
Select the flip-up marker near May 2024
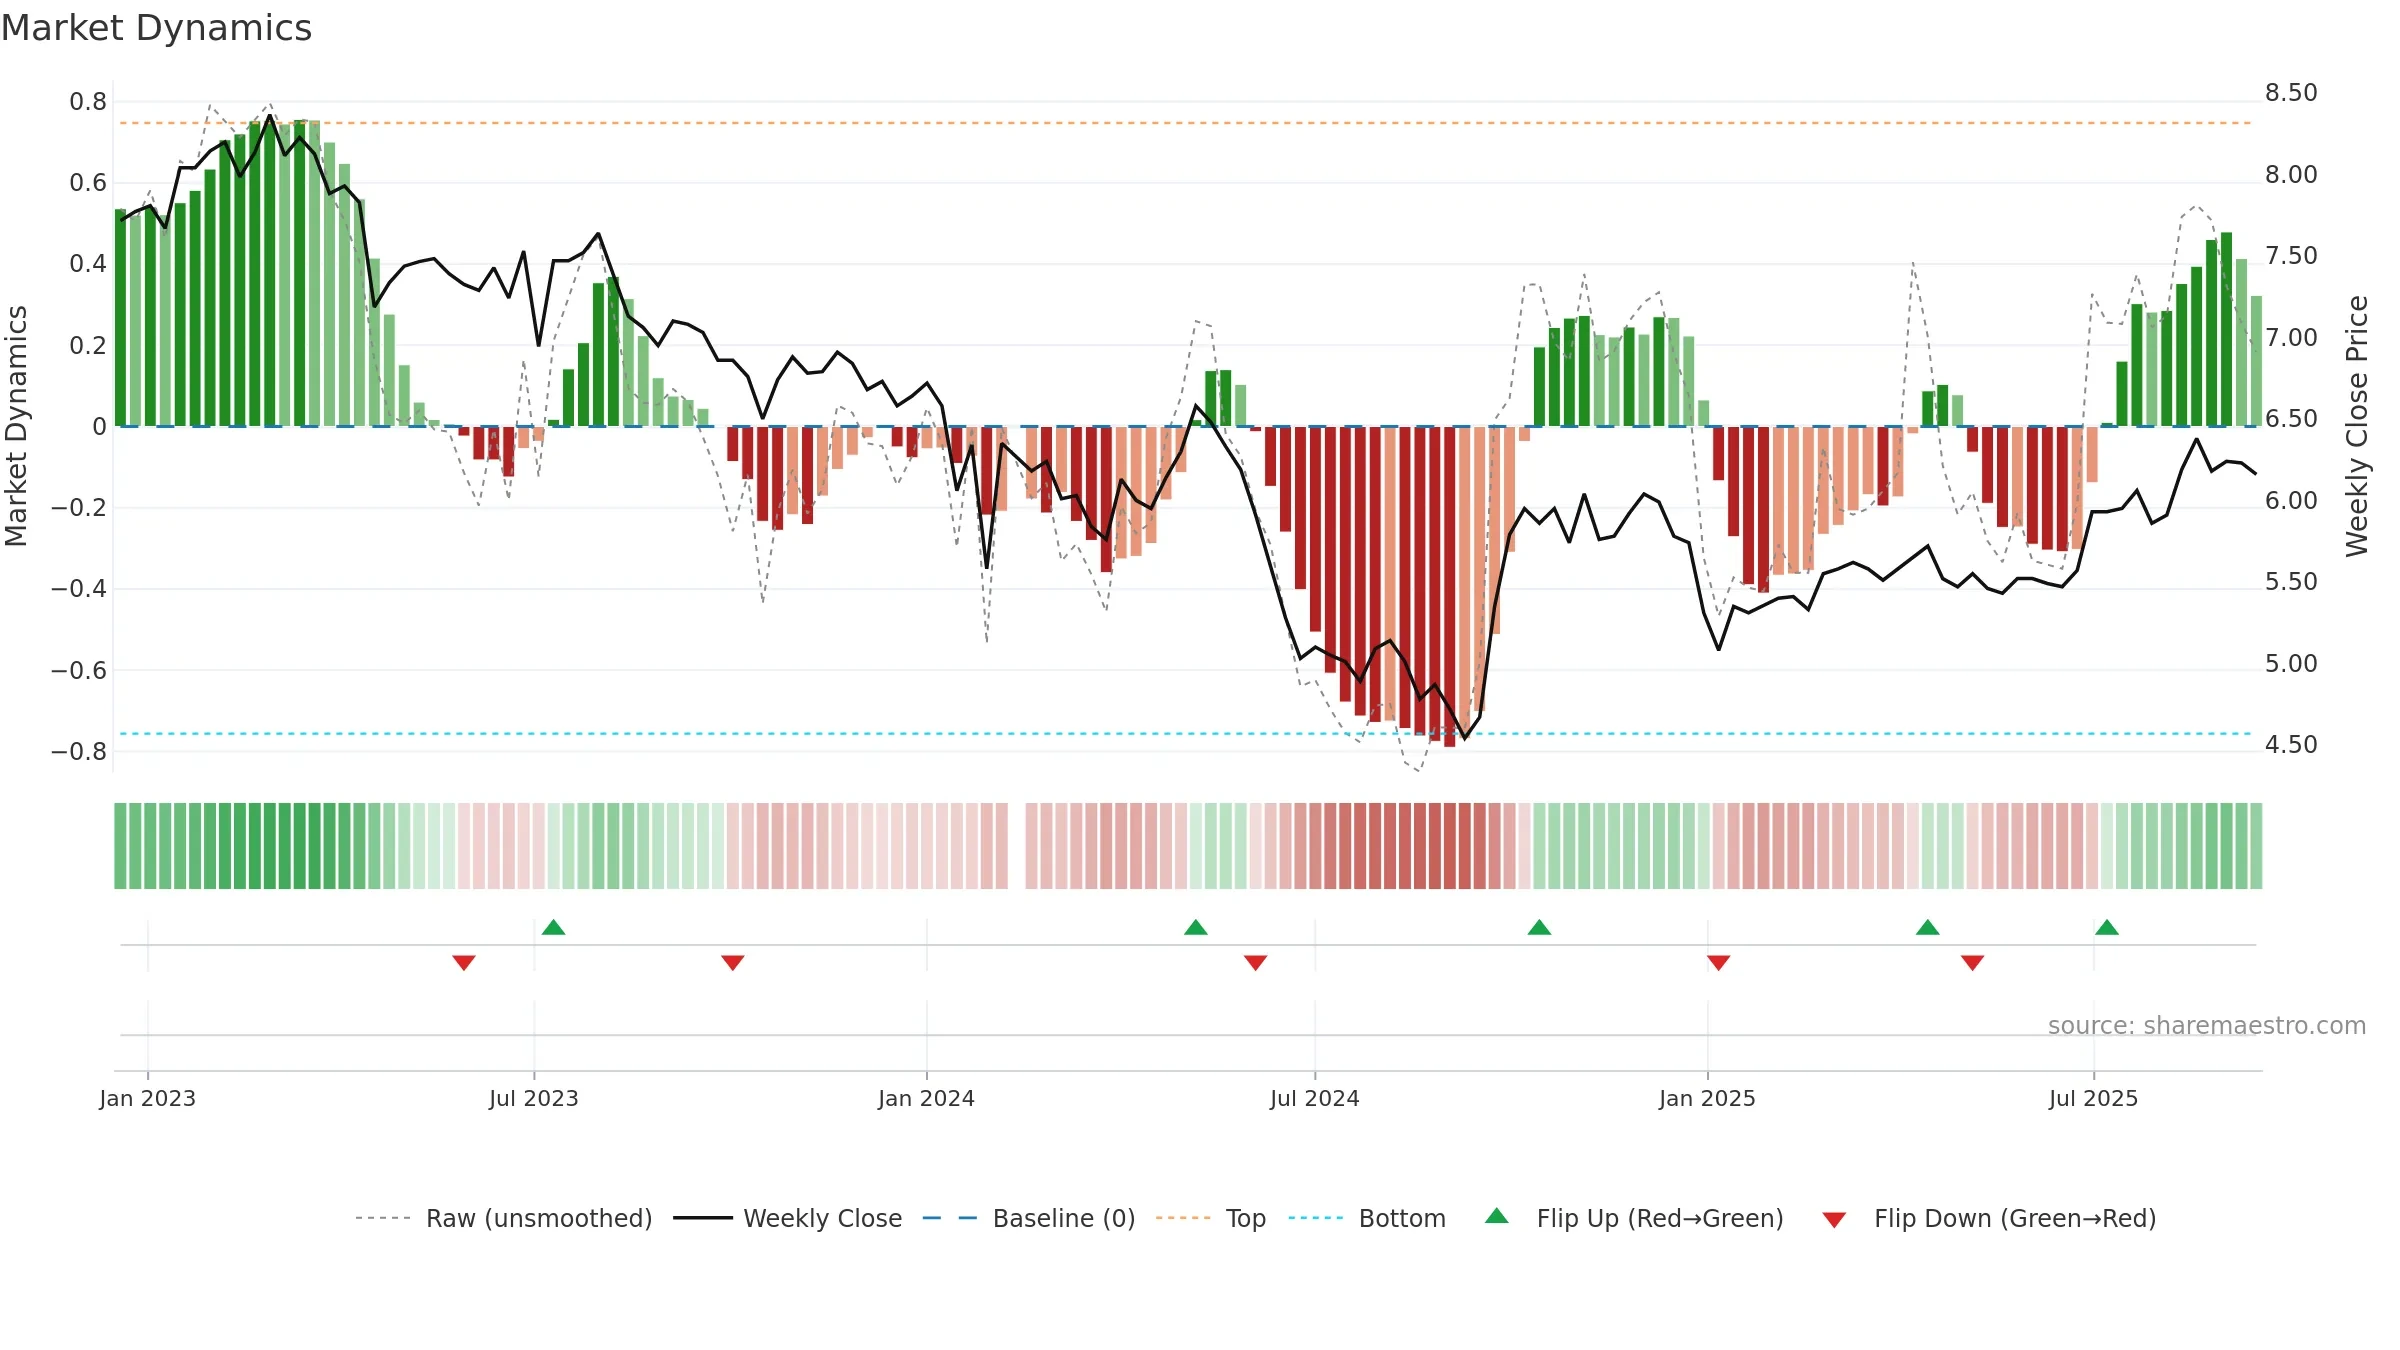[x=1196, y=927]
